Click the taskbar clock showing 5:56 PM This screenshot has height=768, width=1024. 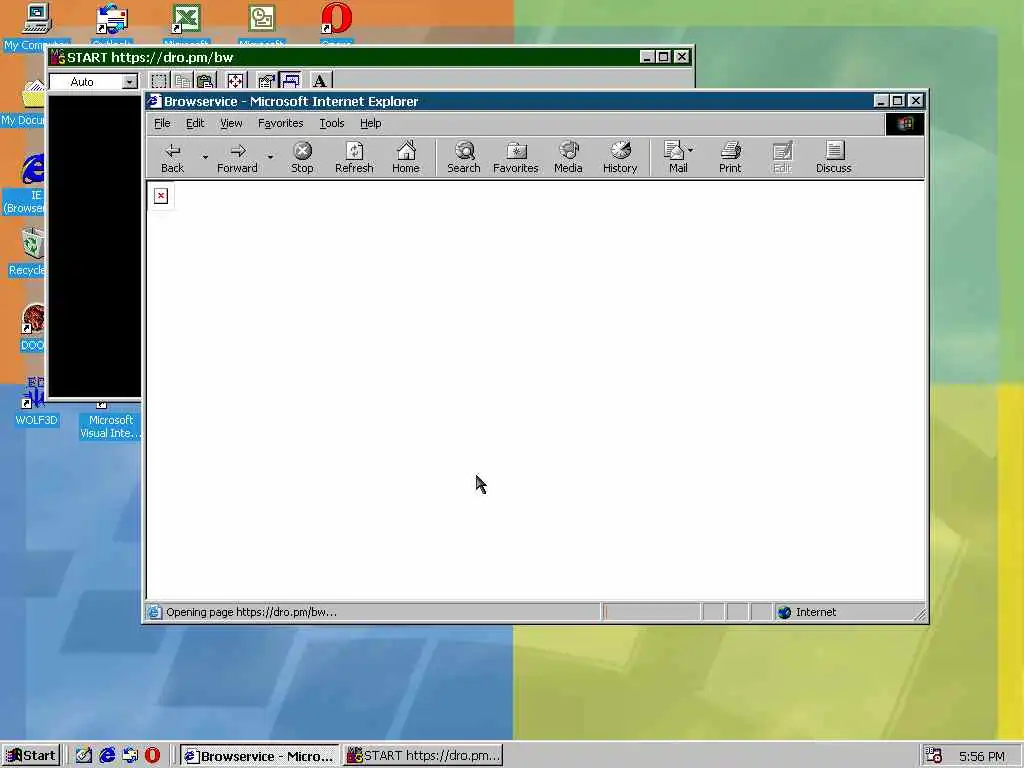click(982, 756)
